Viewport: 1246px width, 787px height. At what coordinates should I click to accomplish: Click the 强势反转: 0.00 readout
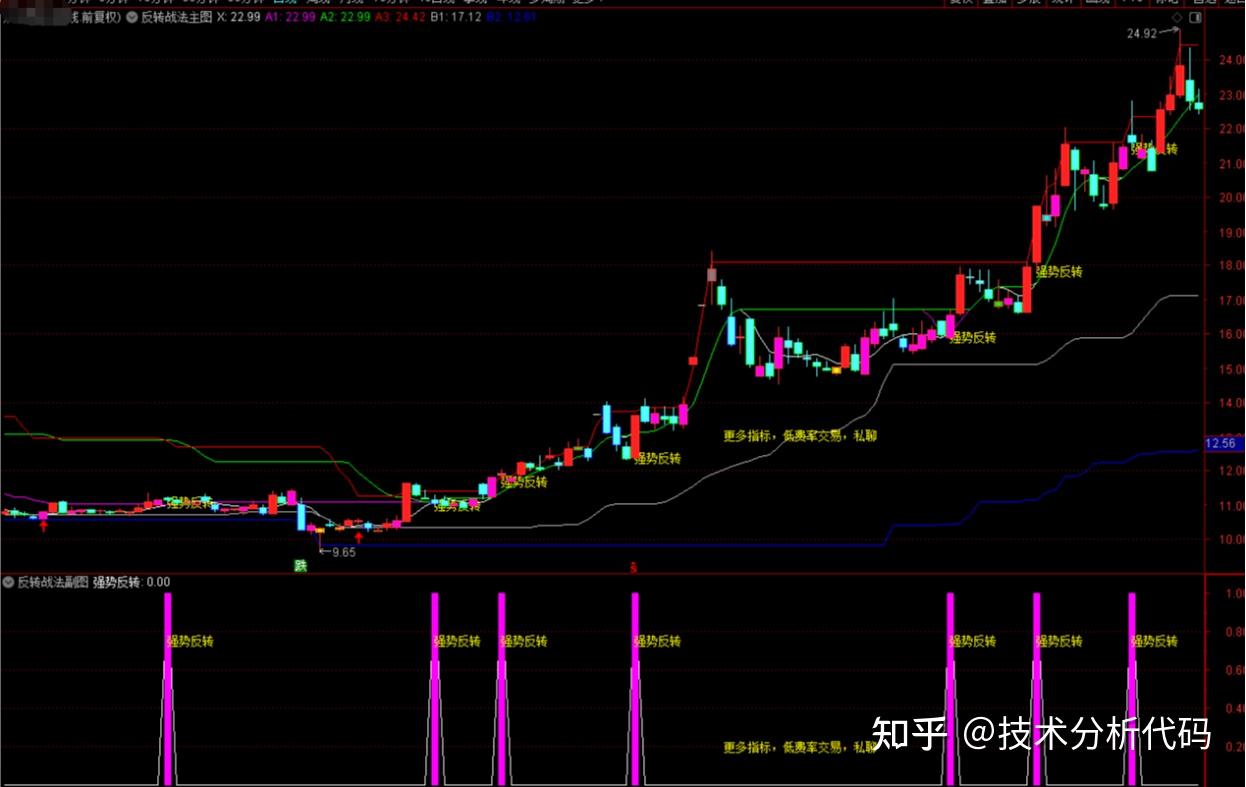[132, 581]
